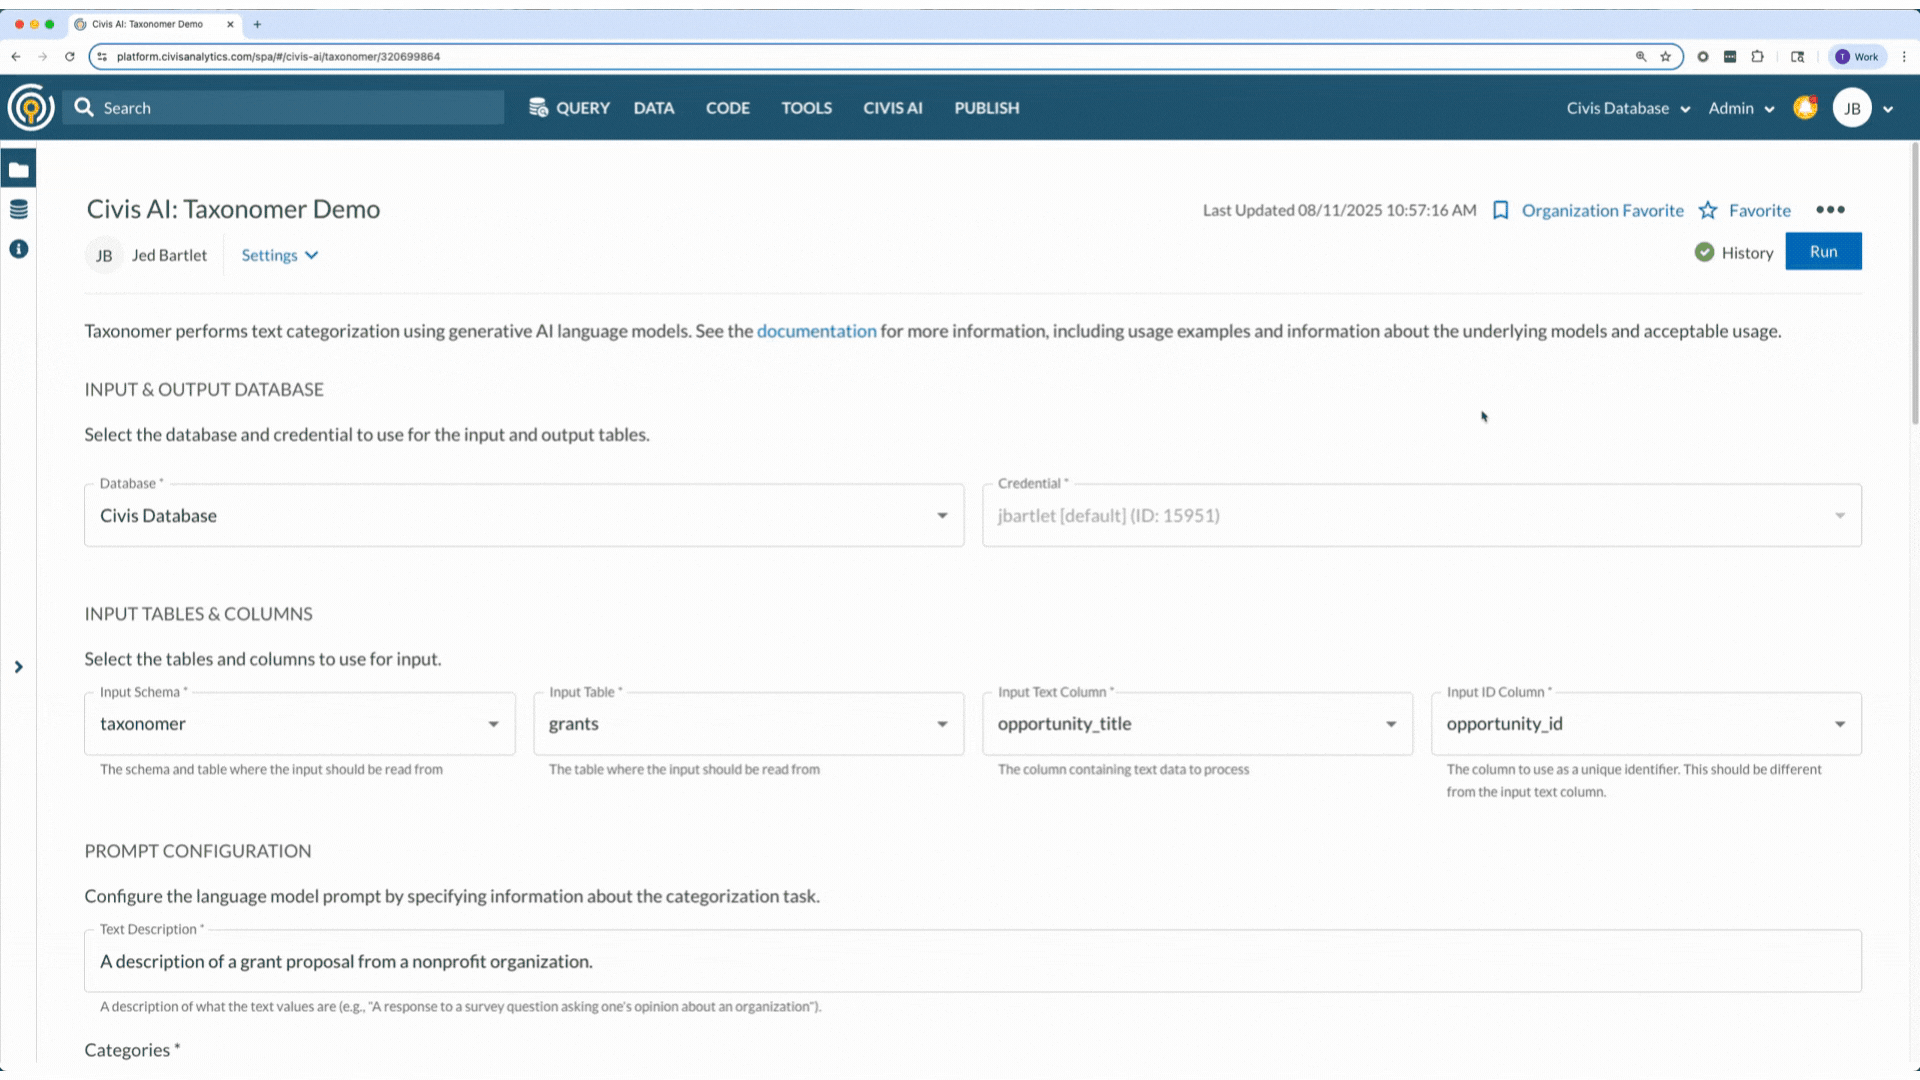The height and width of the screenshot is (1080, 1920).
Task: Click the notifications bell icon
Action: pos(1805,107)
